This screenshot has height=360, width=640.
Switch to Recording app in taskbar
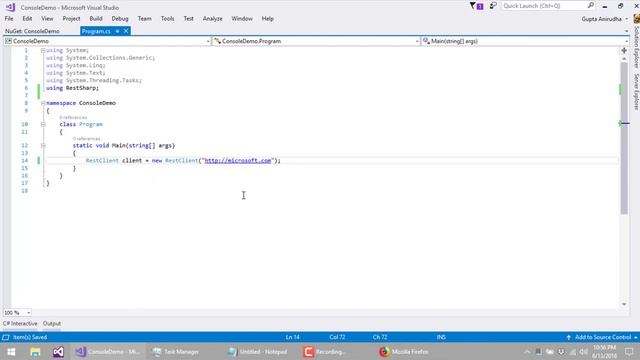[x=325, y=352]
